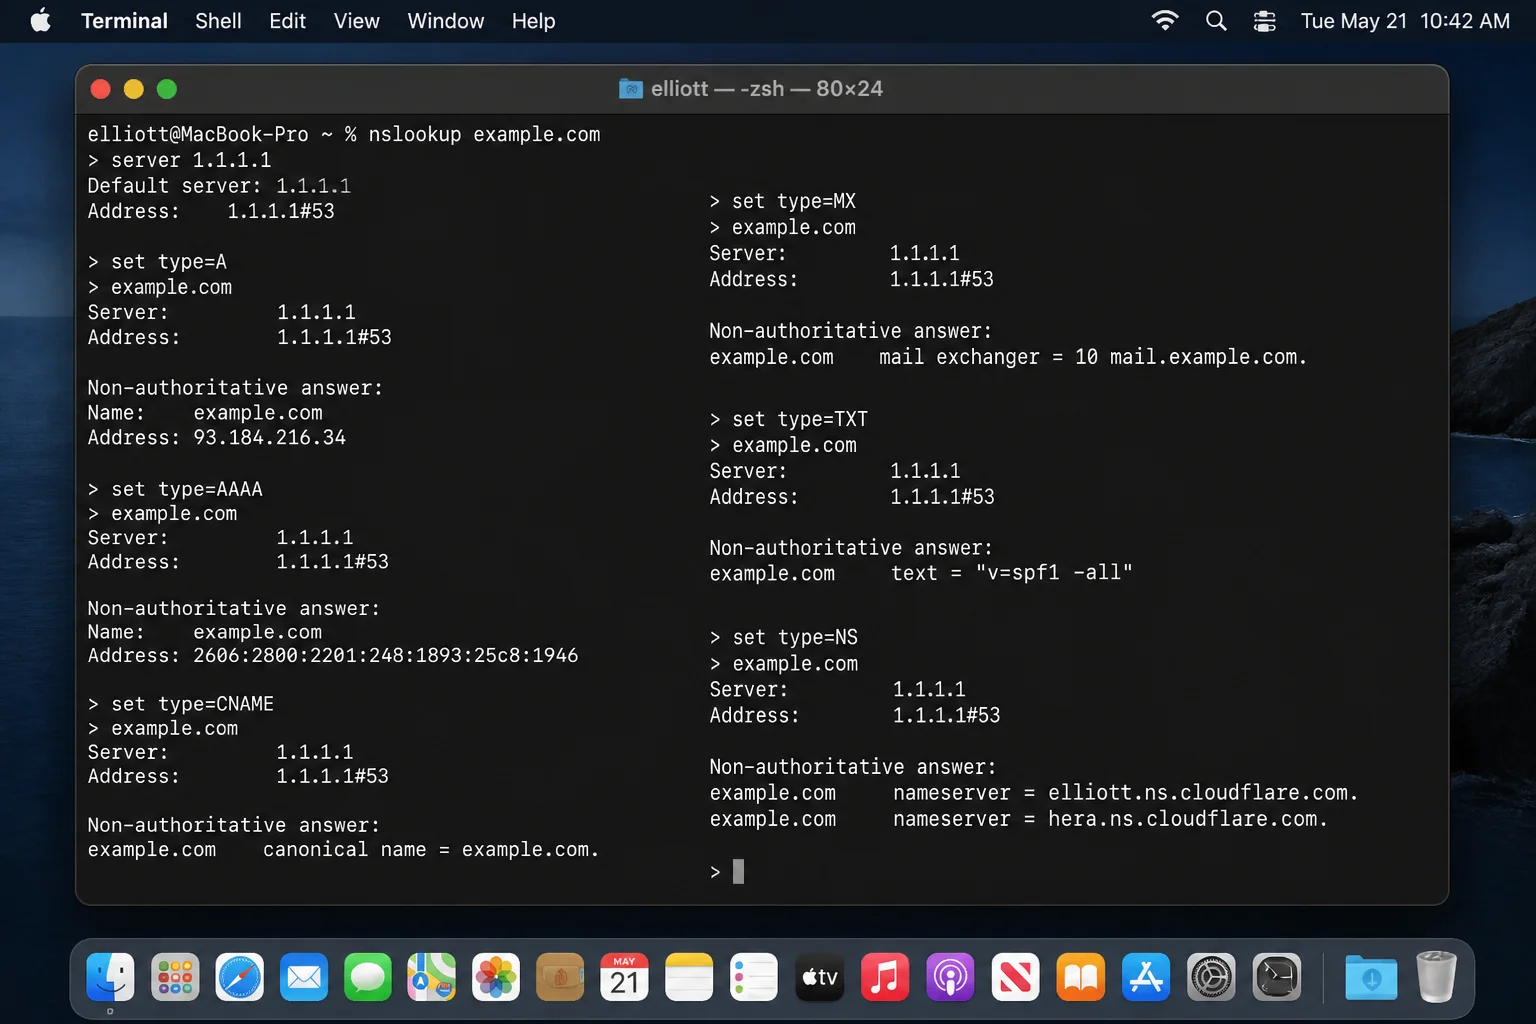1536x1024 pixels.
Task: Click the Wi-Fi status icon in menu bar
Action: 1165,21
